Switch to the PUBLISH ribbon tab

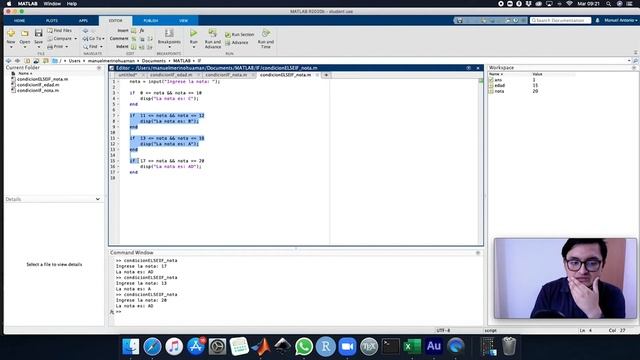pos(151,20)
